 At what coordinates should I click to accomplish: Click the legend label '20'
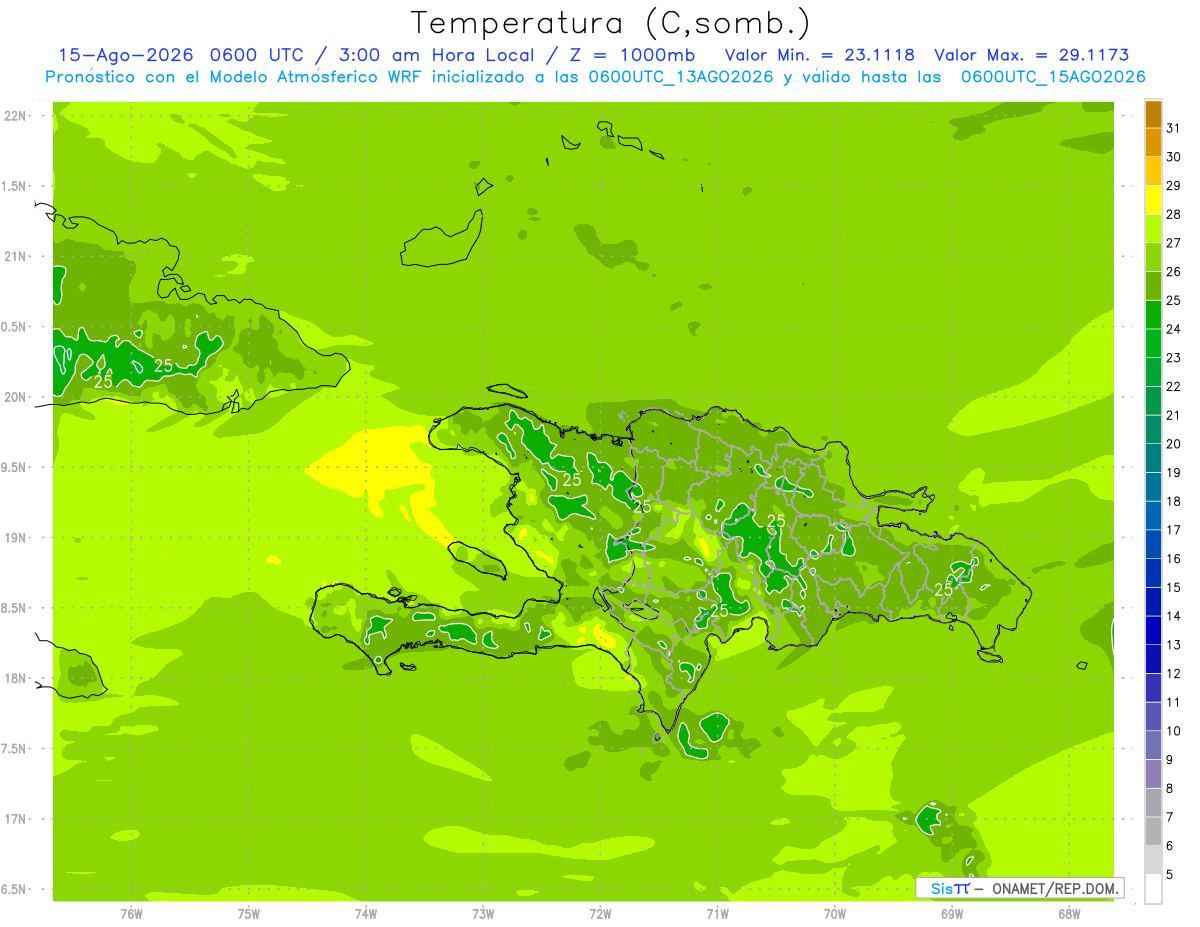coord(1174,444)
